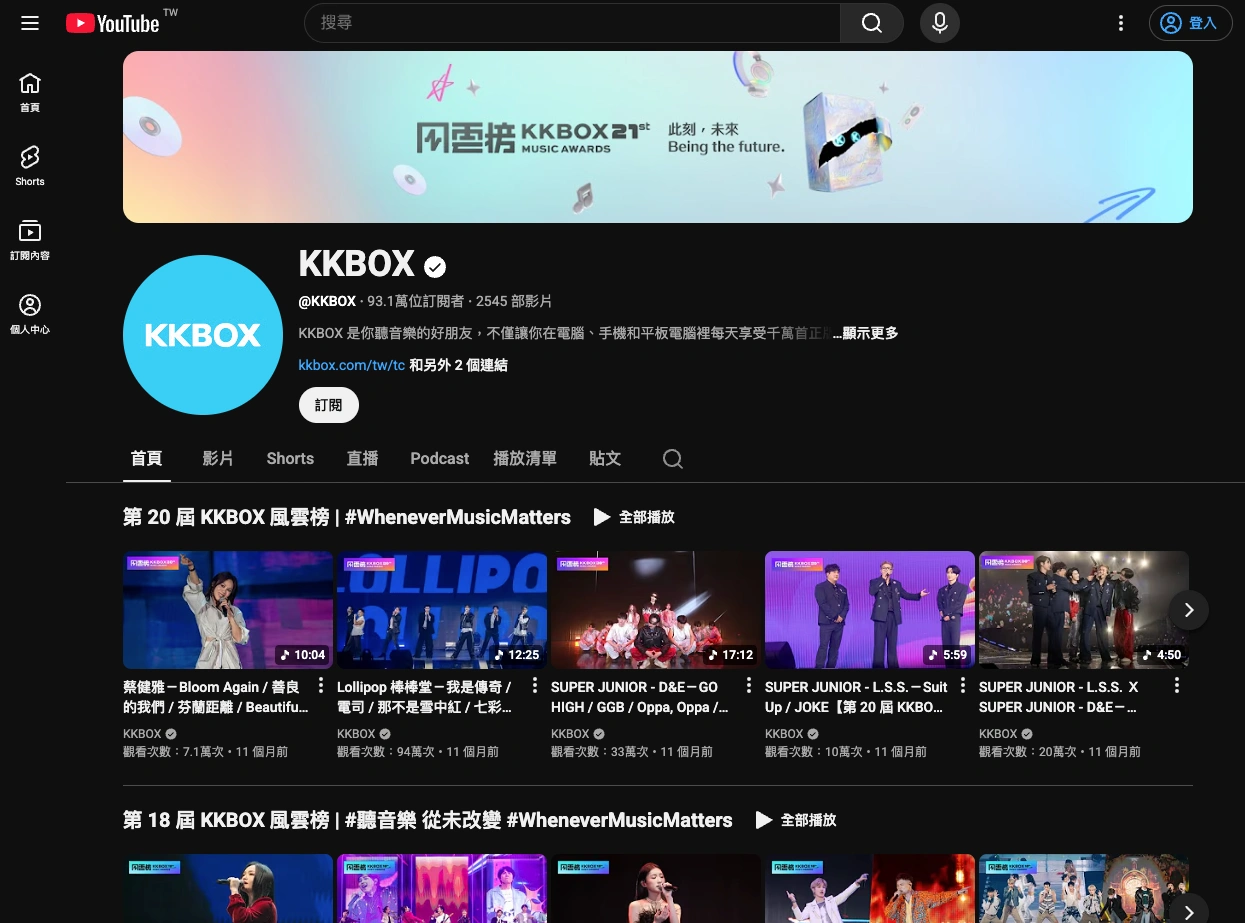Expand the channel description with 顯示更多

865,333
